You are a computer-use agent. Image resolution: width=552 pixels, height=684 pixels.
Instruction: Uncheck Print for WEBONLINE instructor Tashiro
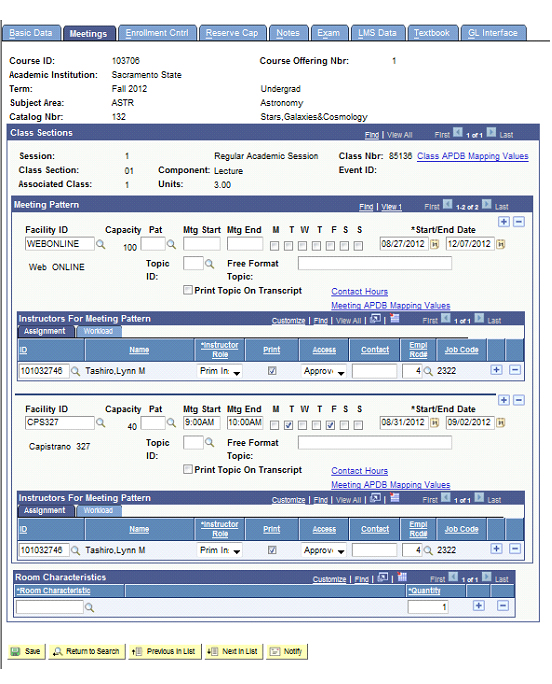pyautogui.click(x=272, y=371)
